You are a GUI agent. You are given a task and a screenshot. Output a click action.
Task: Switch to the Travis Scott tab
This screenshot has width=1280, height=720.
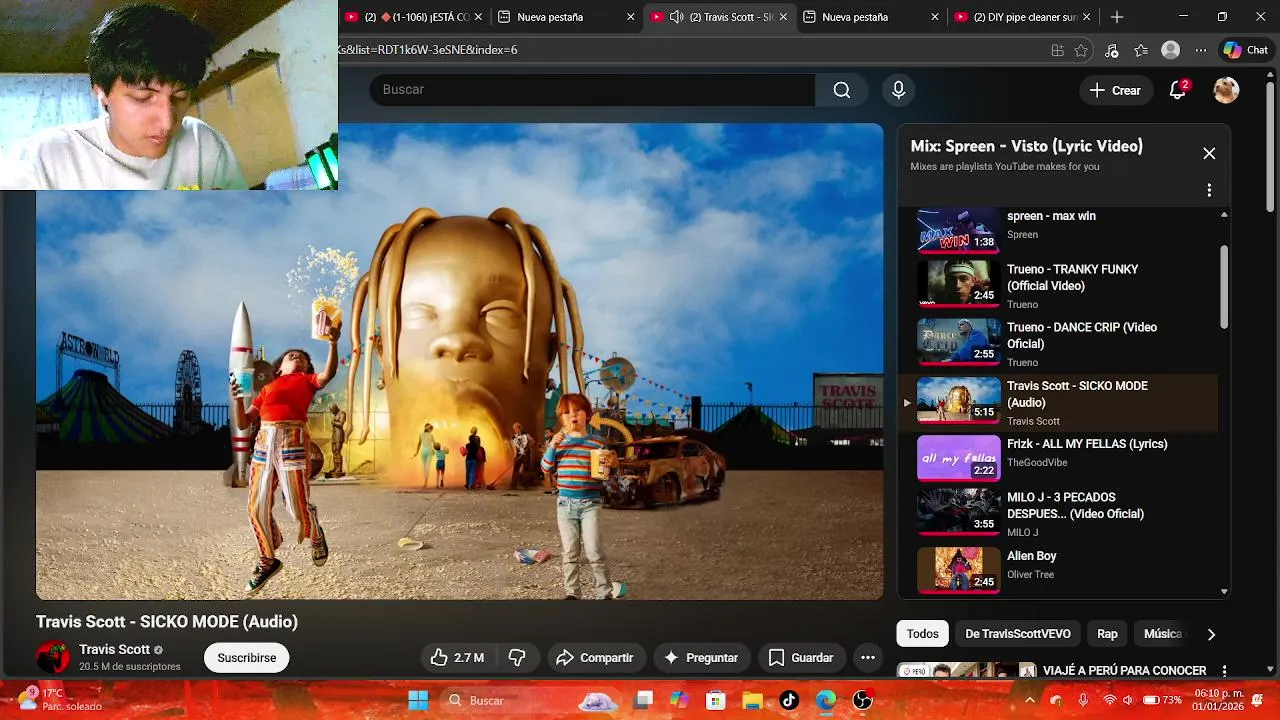pyautogui.click(x=718, y=17)
